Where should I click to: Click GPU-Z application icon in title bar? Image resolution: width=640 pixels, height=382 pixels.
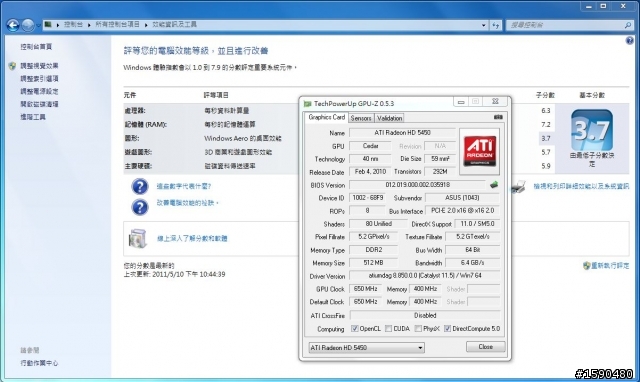[x=308, y=104]
